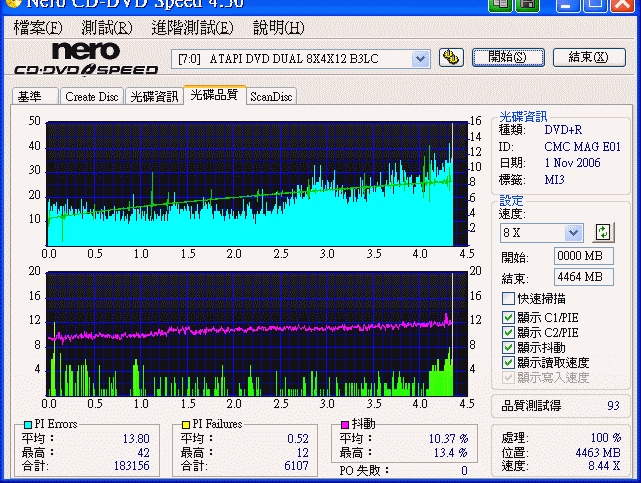The height and width of the screenshot is (483, 641).
Task: Click the 開始 0000 MB start field
Action: point(583,256)
